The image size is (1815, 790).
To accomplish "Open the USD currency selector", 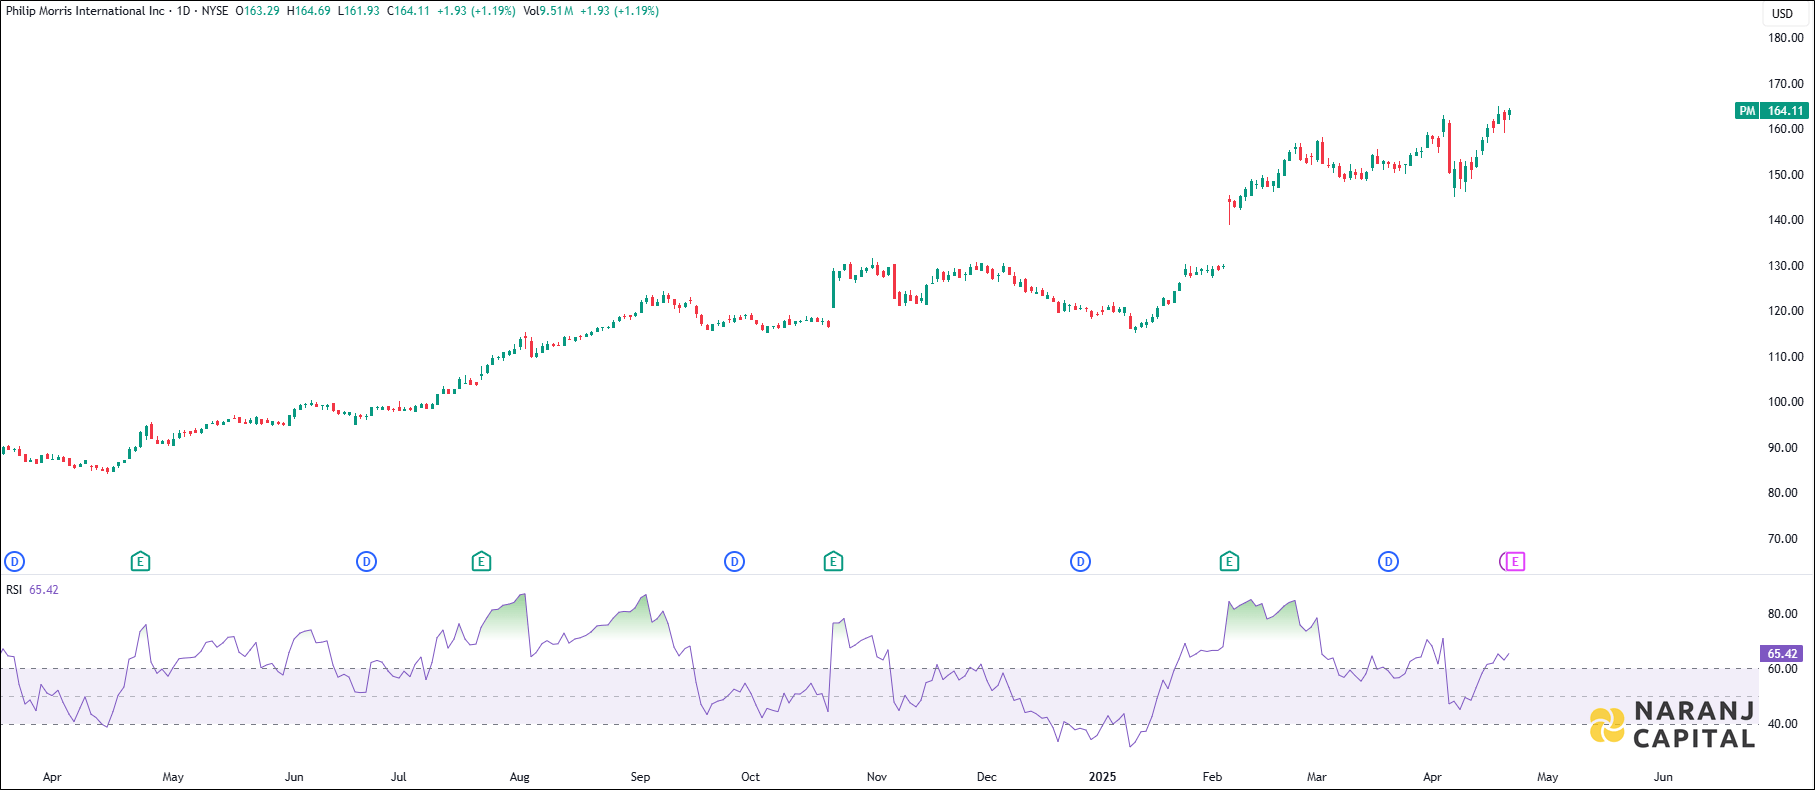I will (1783, 14).
